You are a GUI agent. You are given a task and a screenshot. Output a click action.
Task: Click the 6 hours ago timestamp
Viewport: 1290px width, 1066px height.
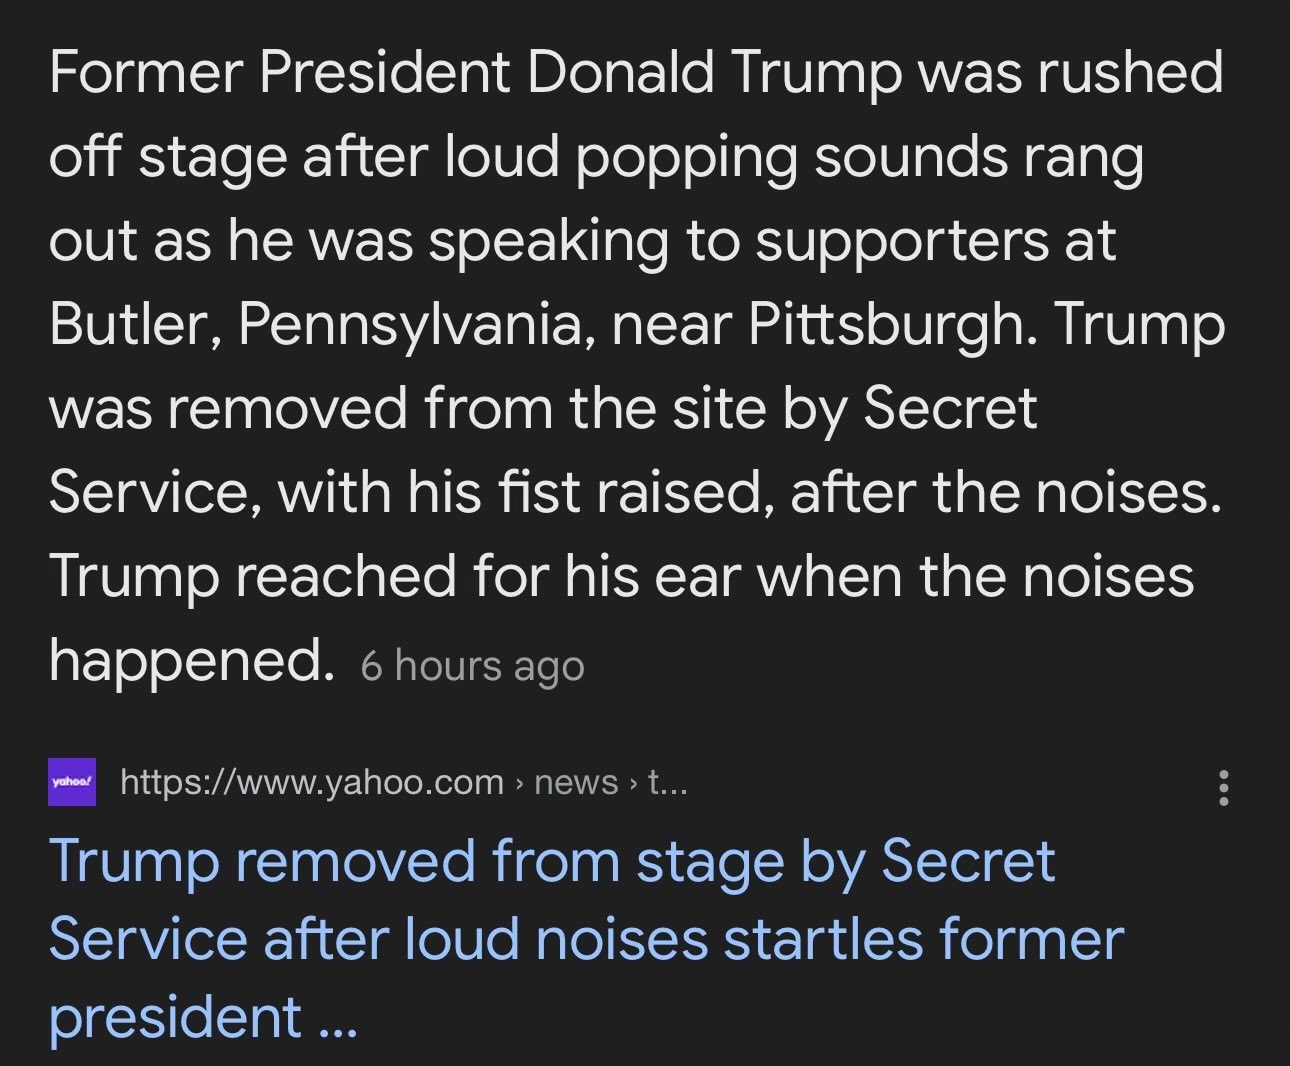tap(472, 665)
